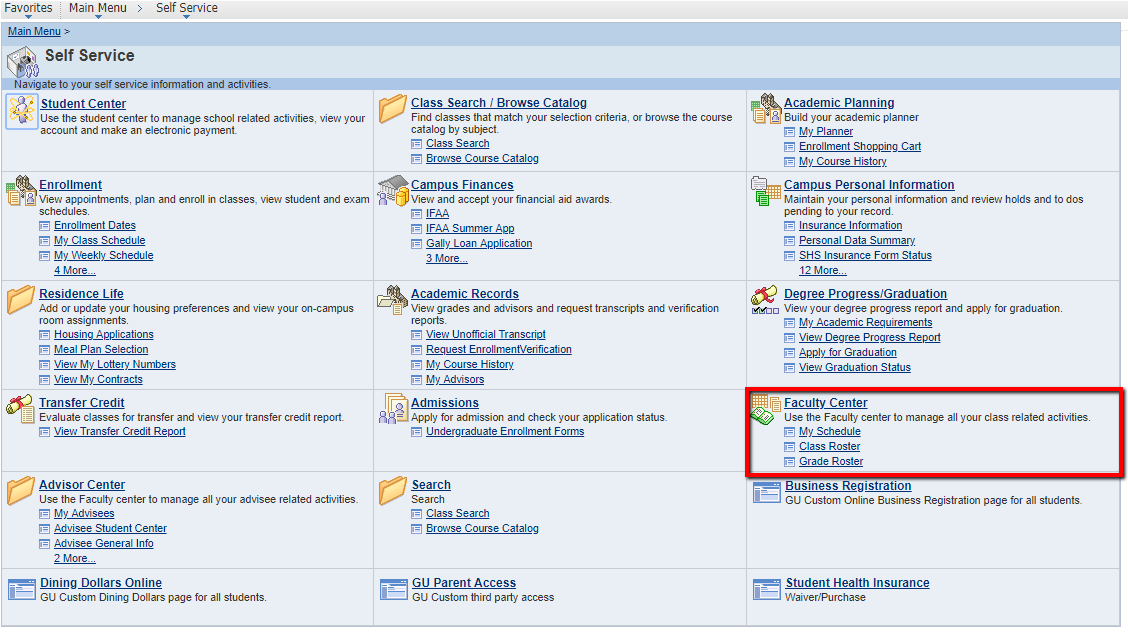
Task: Open Dining Dollars Online heading link
Action: (x=101, y=583)
